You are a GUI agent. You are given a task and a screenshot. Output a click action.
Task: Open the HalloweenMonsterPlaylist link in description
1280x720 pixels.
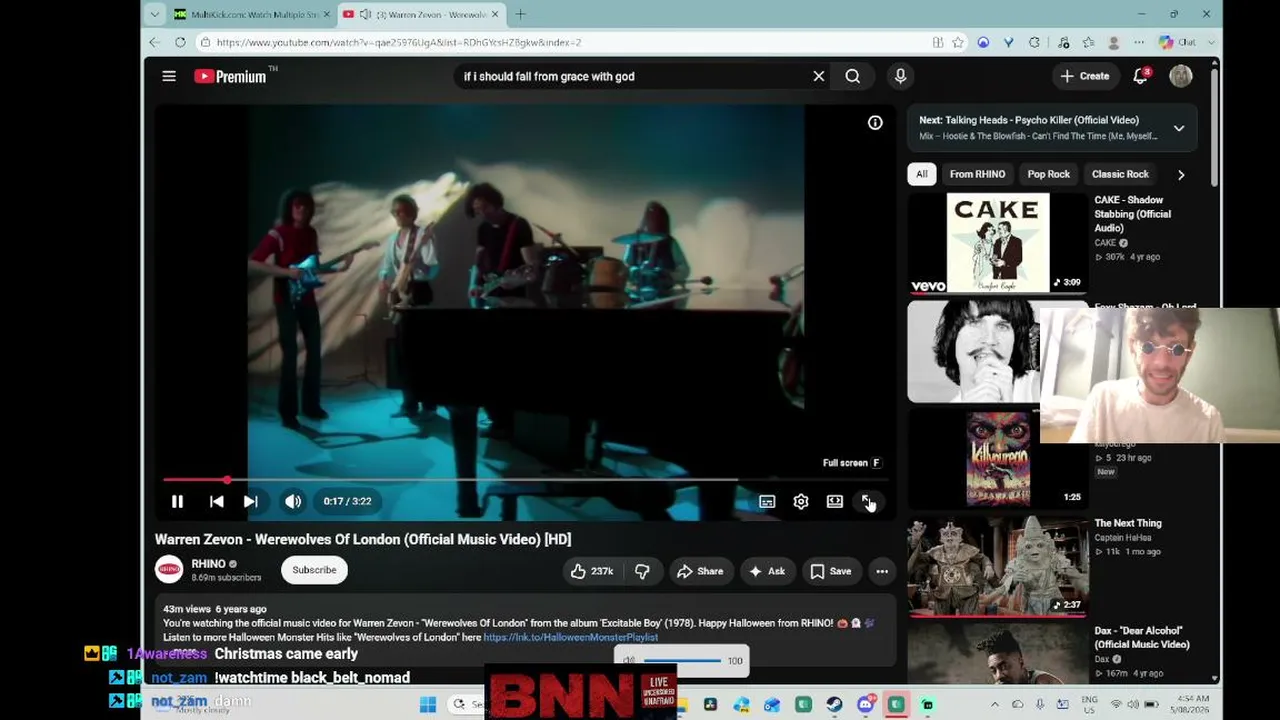click(570, 637)
